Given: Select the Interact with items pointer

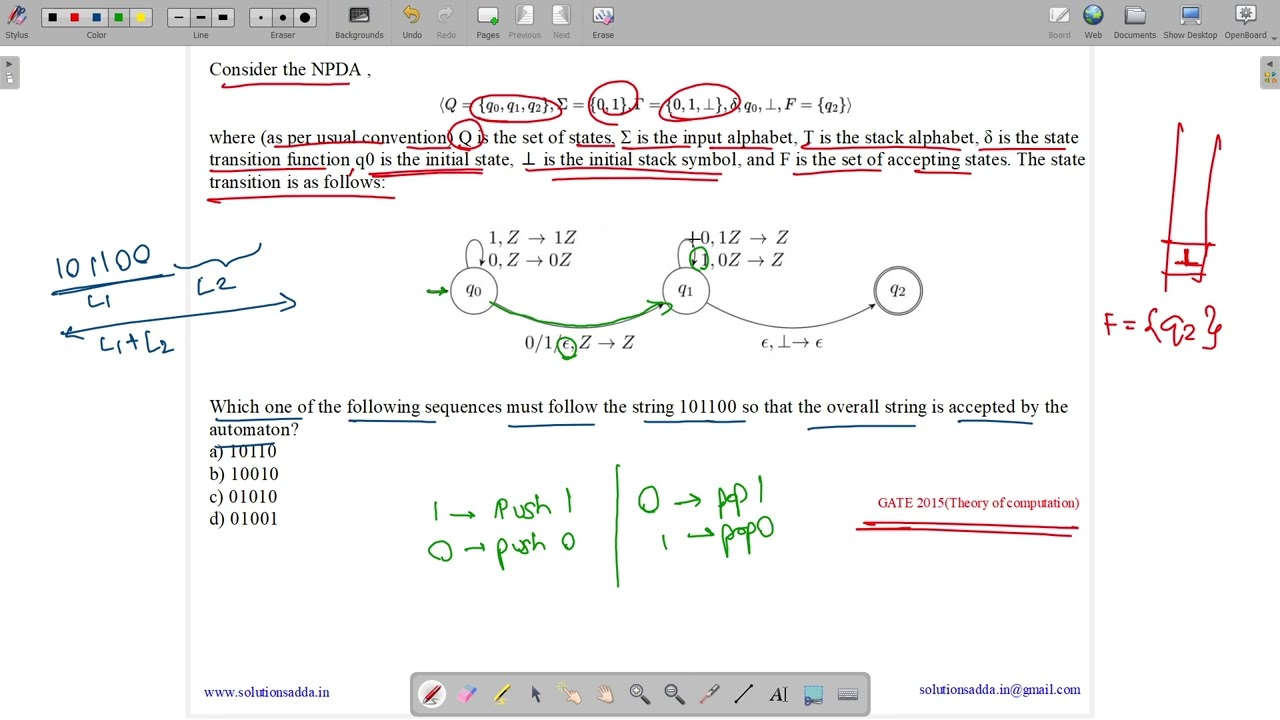Looking at the screenshot, I should (x=571, y=694).
